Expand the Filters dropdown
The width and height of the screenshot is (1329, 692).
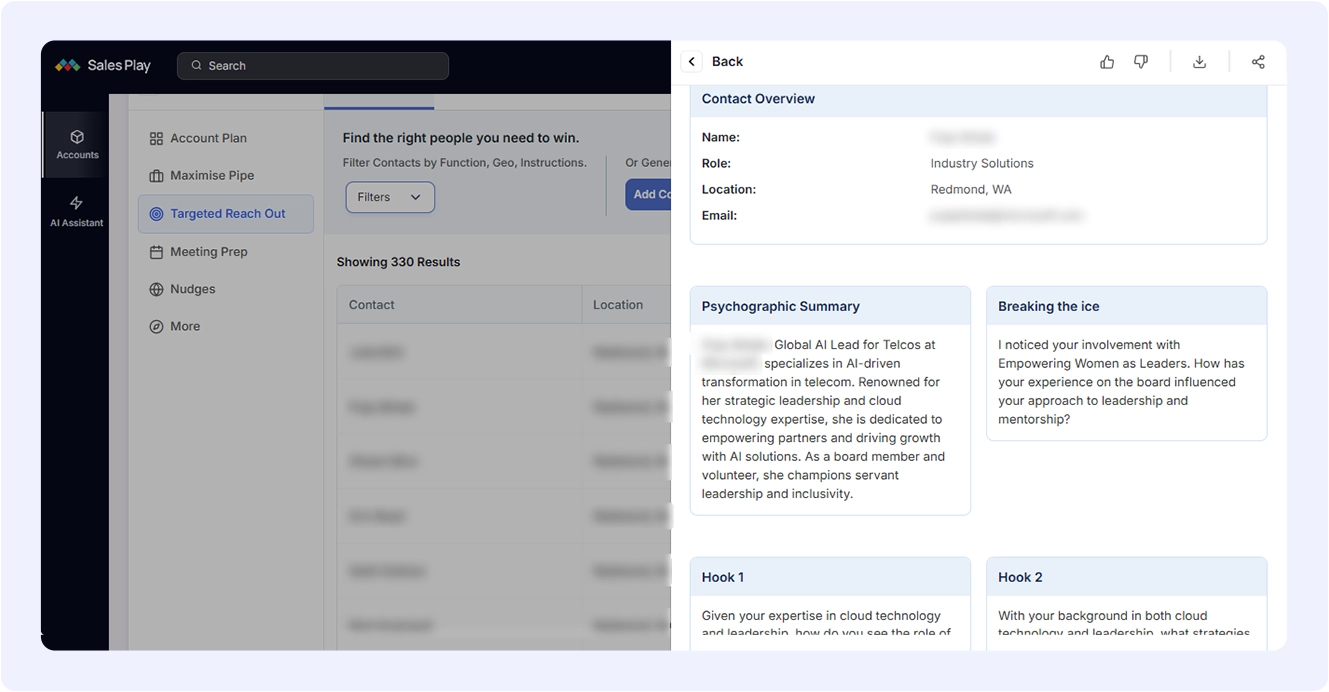(390, 197)
